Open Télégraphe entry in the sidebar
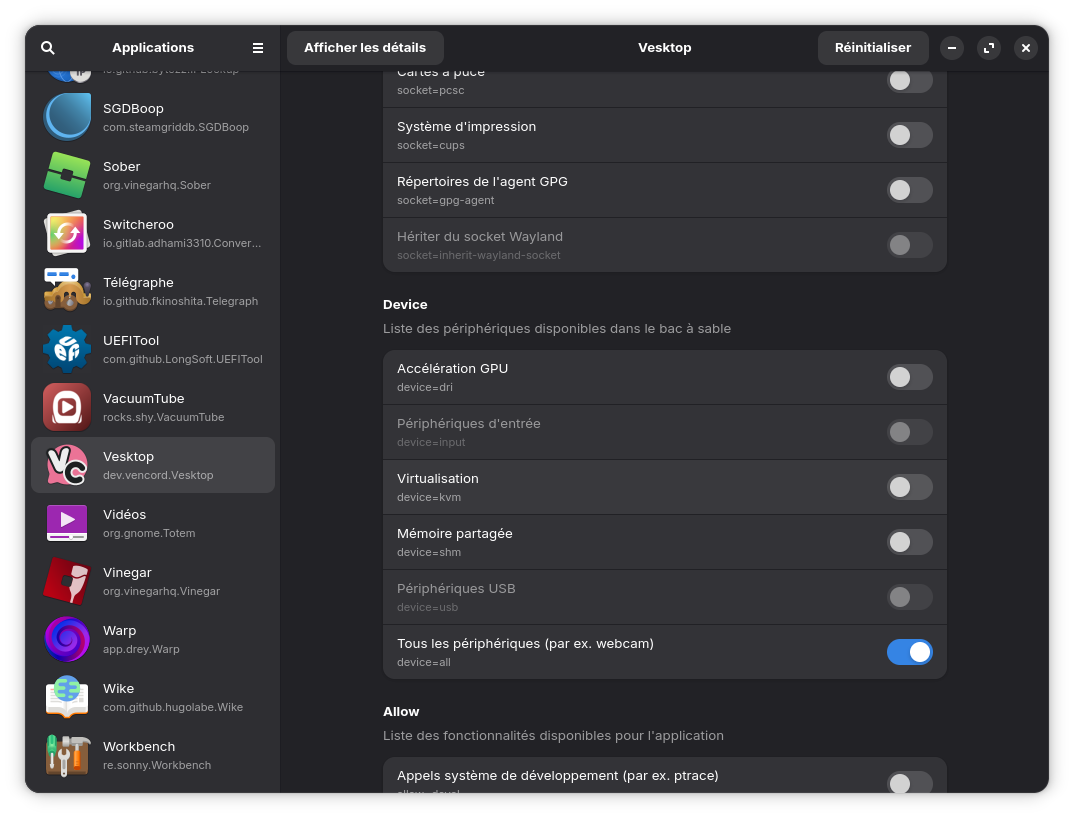 click(153, 291)
